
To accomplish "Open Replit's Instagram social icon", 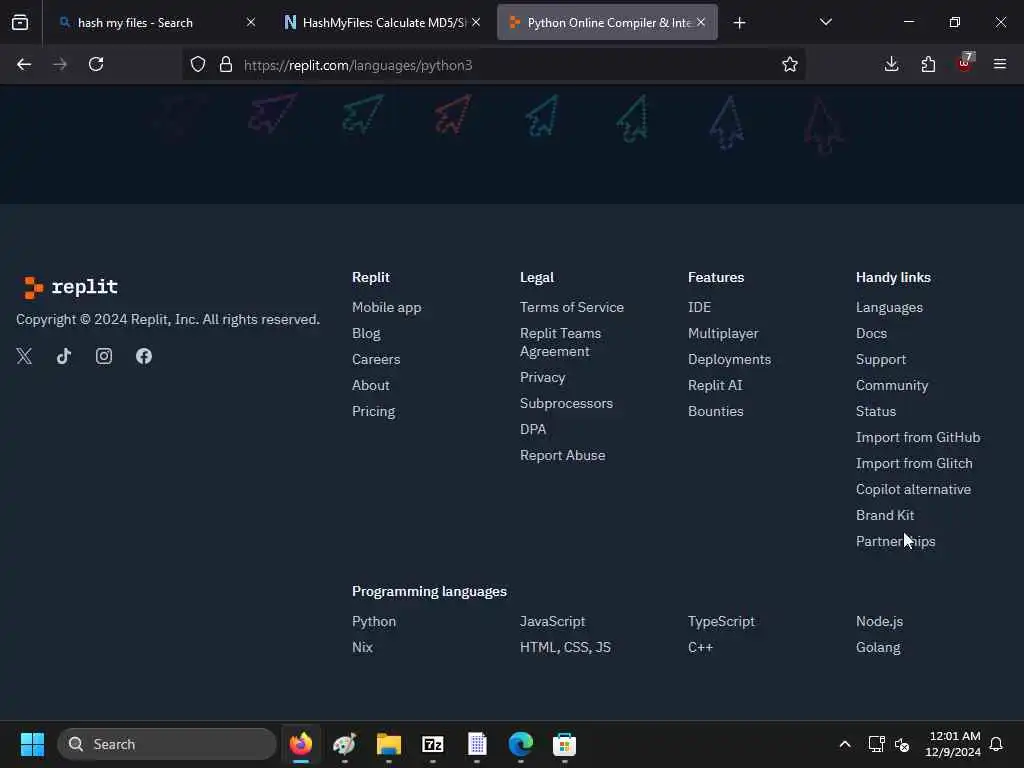I will [x=104, y=356].
